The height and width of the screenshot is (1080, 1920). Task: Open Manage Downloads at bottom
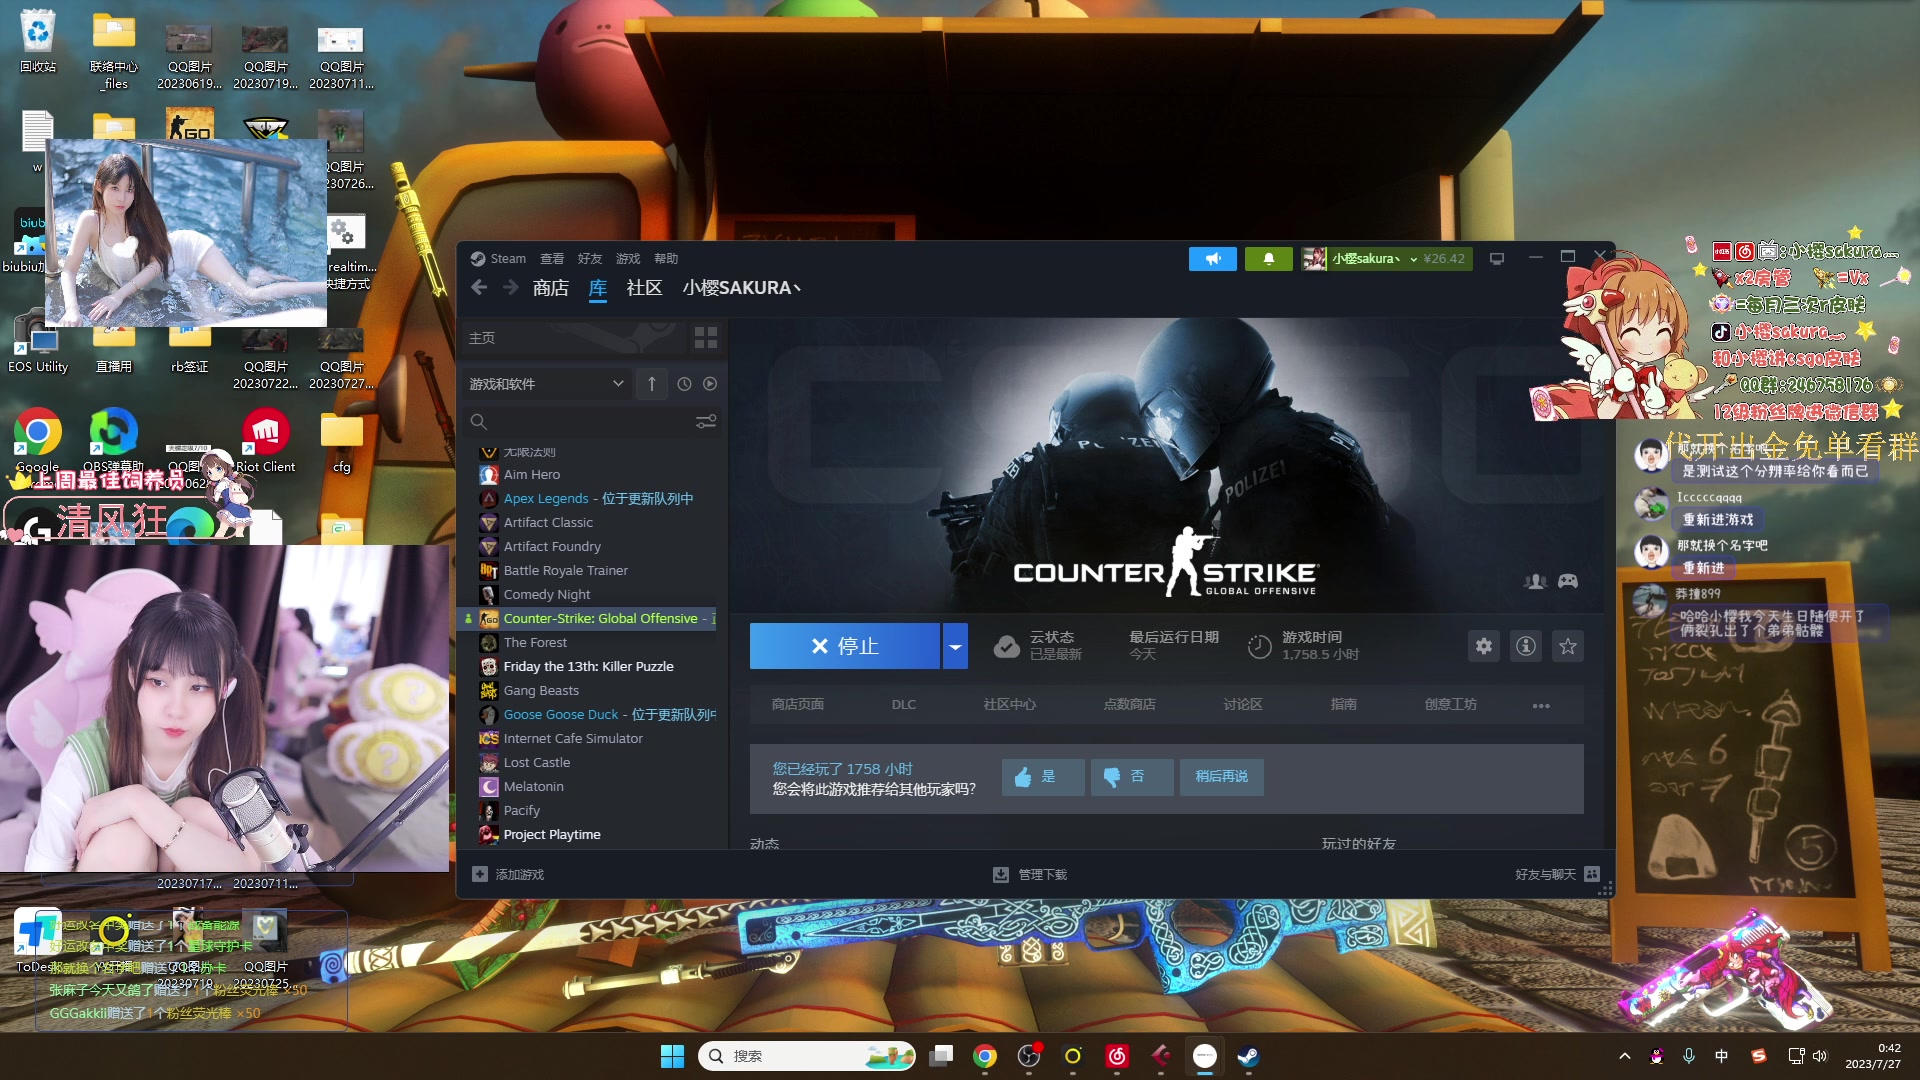point(1030,875)
